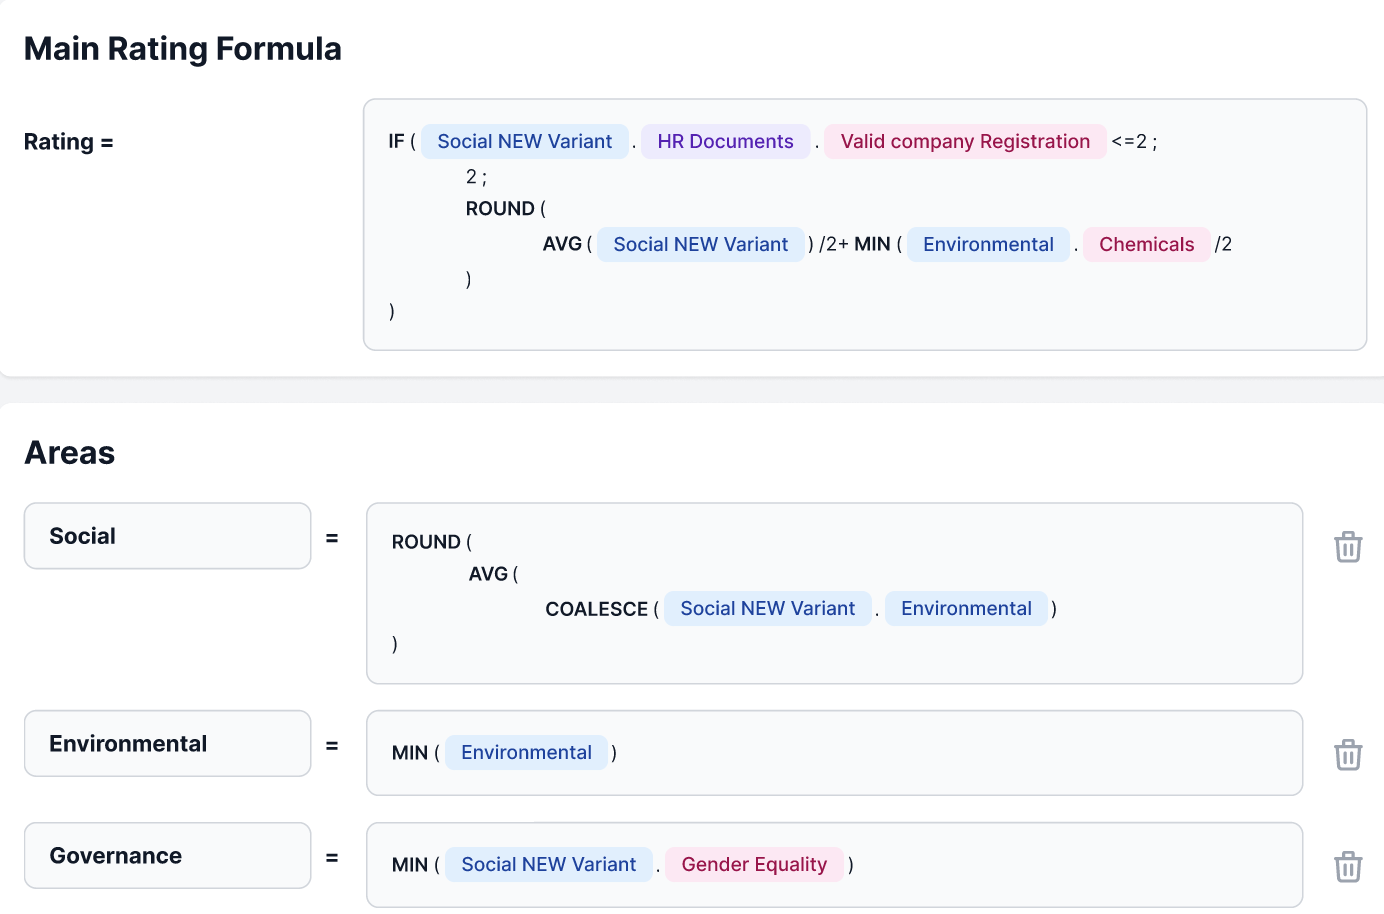Click Social NEW Variant chip after IF
Image resolution: width=1384 pixels, height=914 pixels.
point(525,142)
